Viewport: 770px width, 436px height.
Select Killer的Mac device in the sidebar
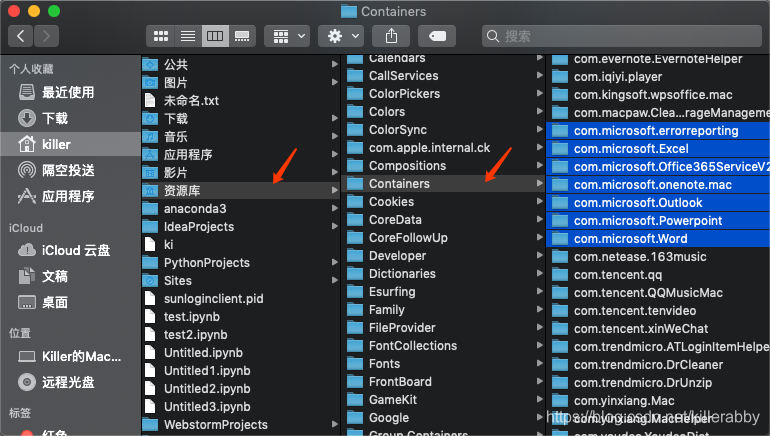point(70,356)
